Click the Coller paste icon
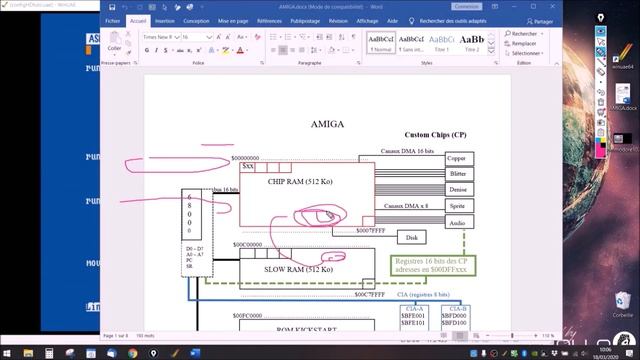 (x=114, y=42)
